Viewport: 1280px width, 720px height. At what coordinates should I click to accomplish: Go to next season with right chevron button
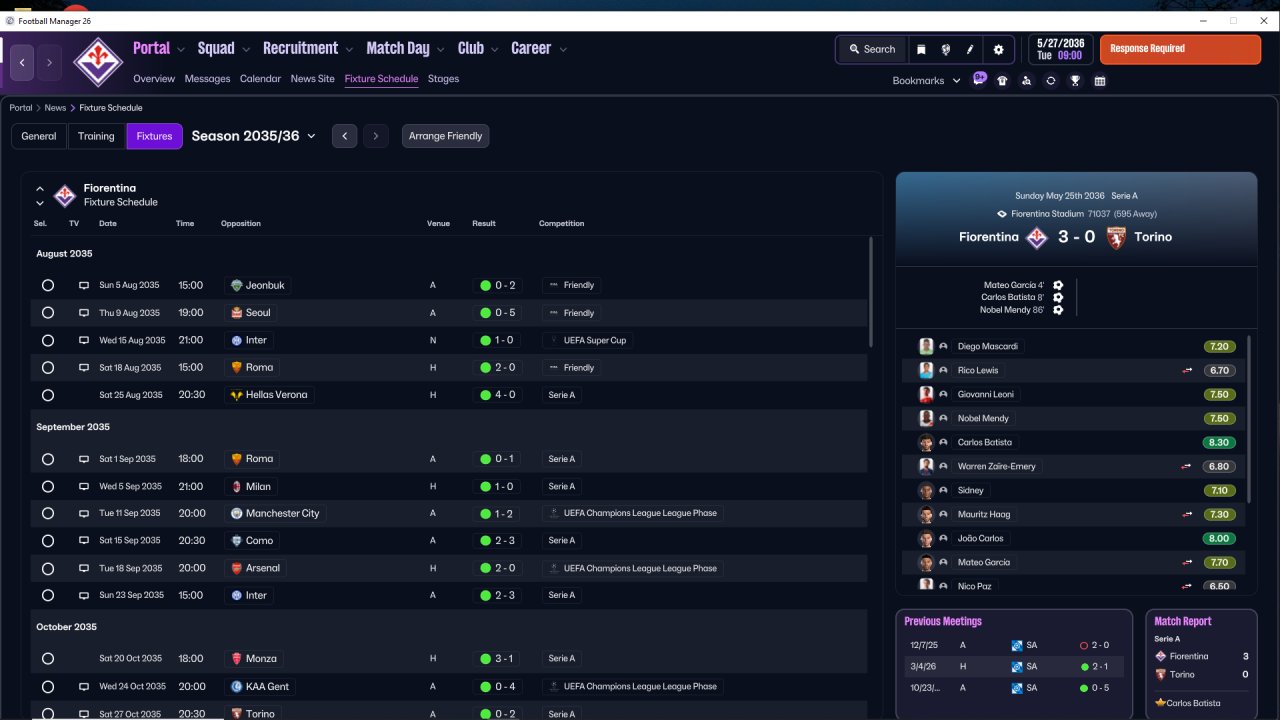tap(375, 136)
